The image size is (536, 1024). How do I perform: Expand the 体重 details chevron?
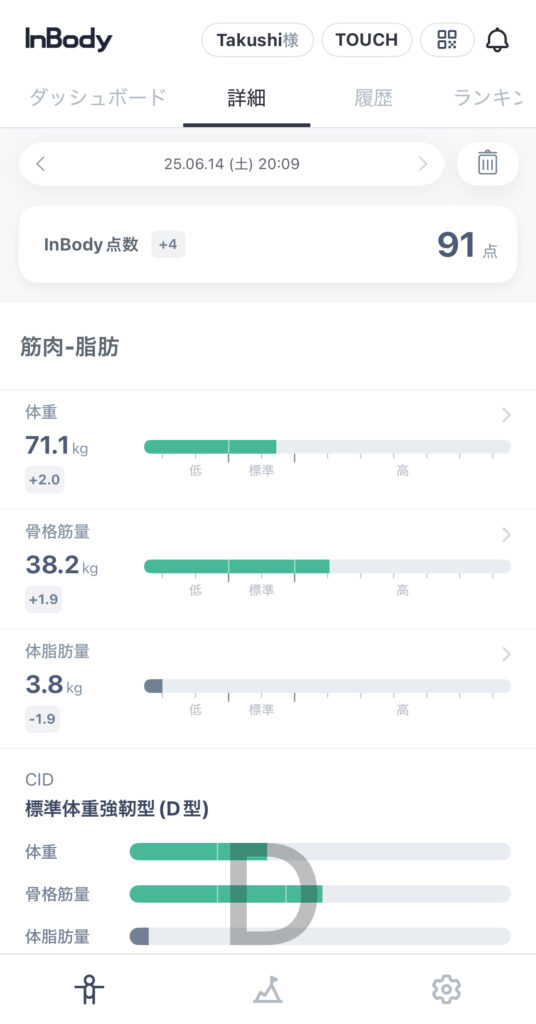506,415
